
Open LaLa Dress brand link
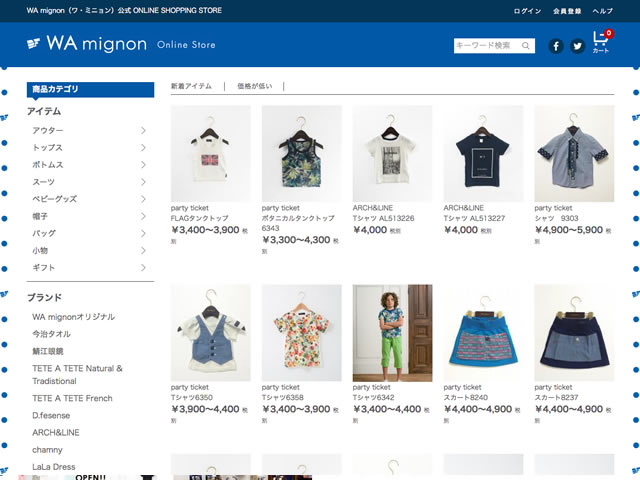54,467
